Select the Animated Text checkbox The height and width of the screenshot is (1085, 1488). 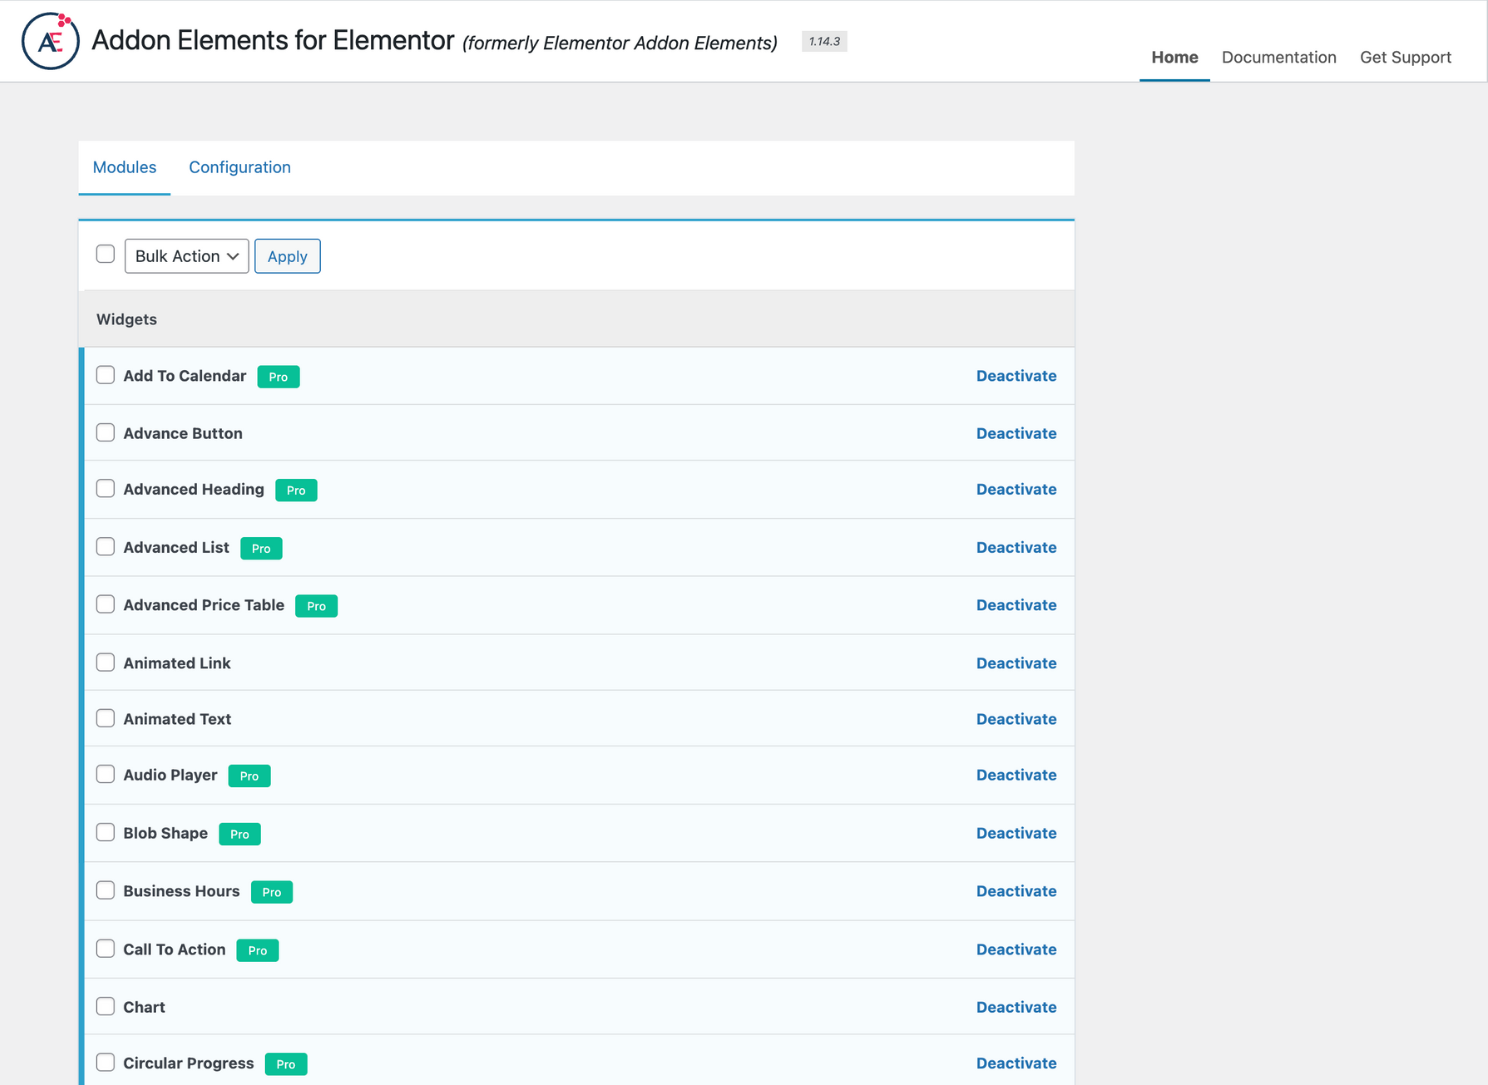[x=105, y=719]
